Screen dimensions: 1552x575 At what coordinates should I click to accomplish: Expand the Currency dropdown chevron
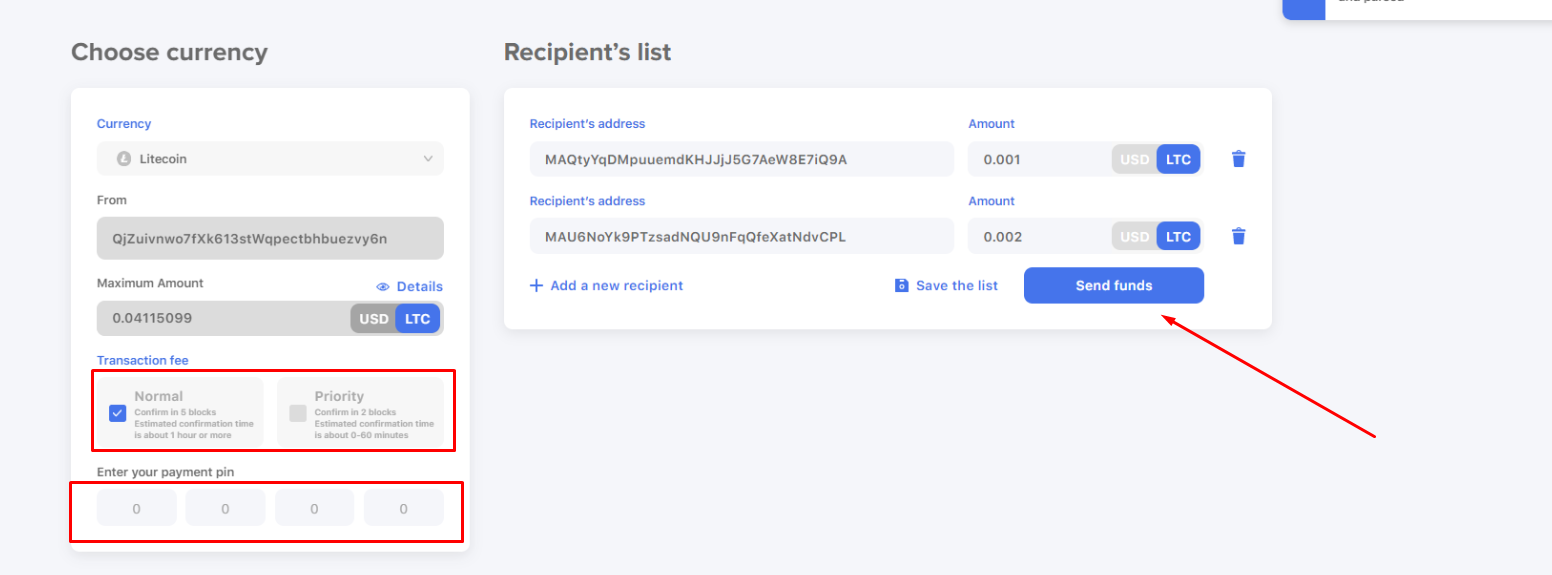pos(428,159)
